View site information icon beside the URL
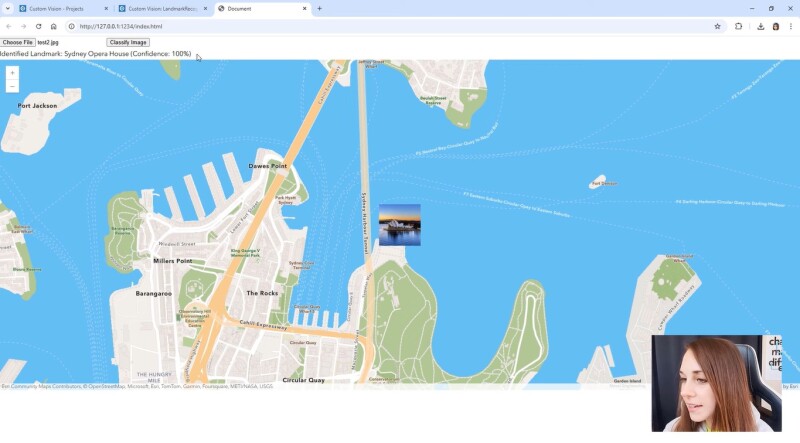800x443 pixels. 71,26
